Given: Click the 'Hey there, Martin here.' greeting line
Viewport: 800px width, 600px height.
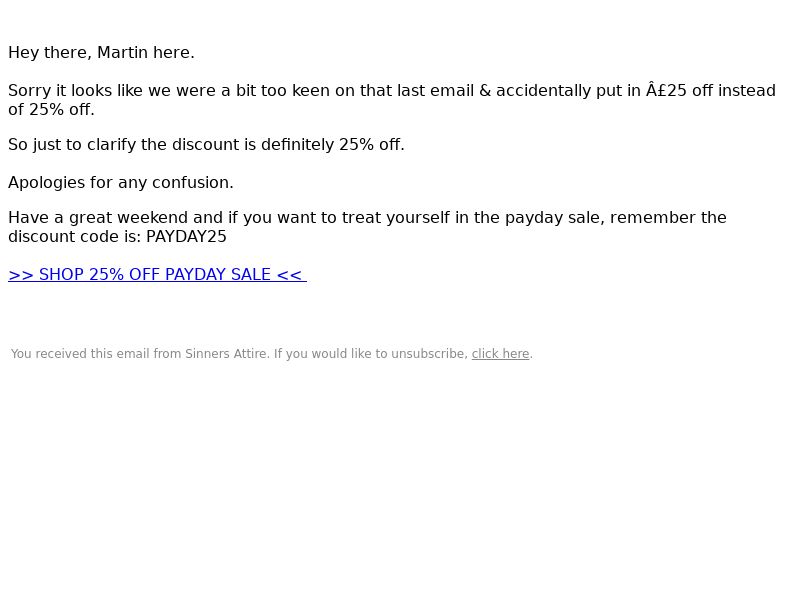Looking at the screenshot, I should [101, 53].
